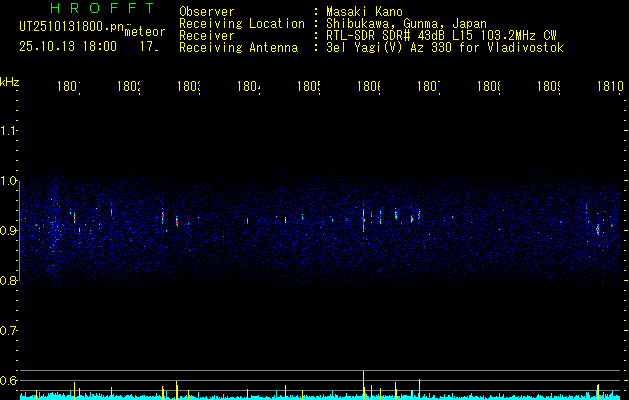Click the Receiving Location label
This screenshot has width=629, height=400.
[242, 24]
